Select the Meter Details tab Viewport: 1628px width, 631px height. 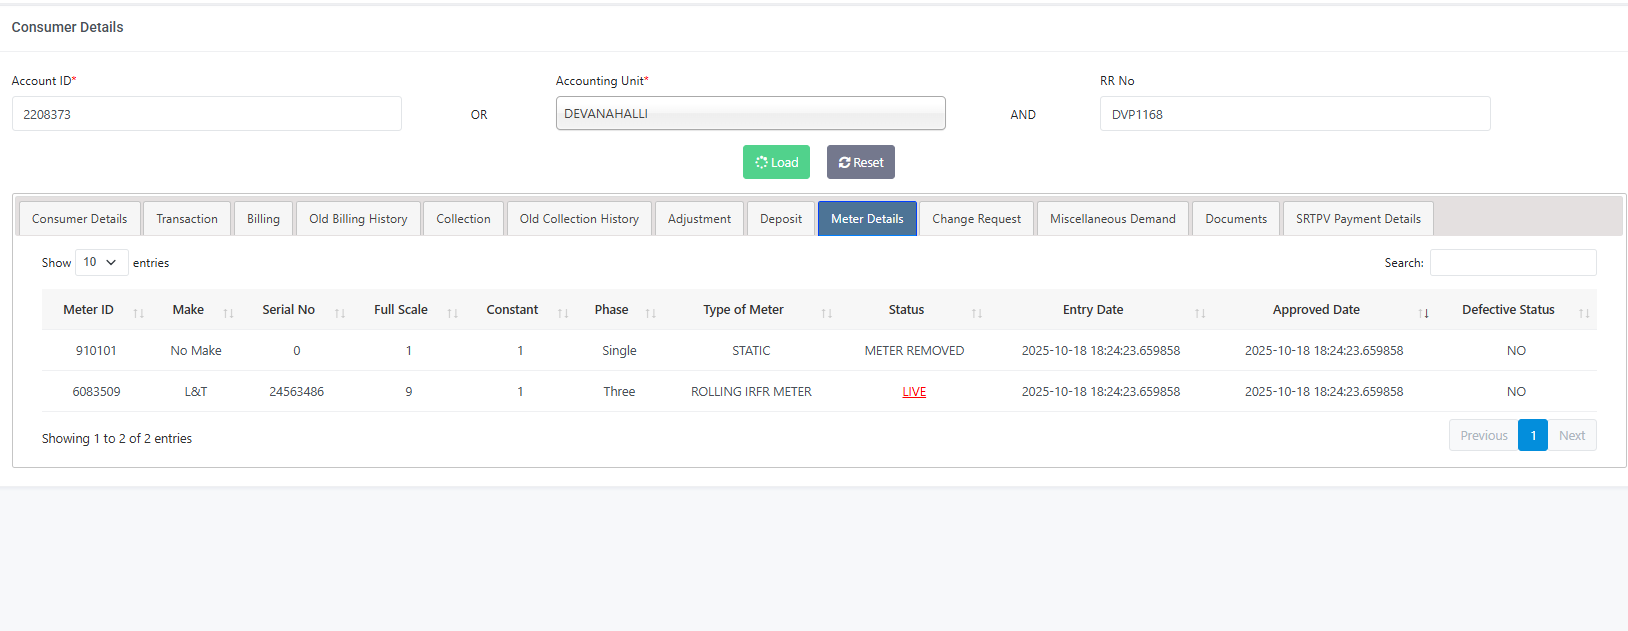point(867,219)
